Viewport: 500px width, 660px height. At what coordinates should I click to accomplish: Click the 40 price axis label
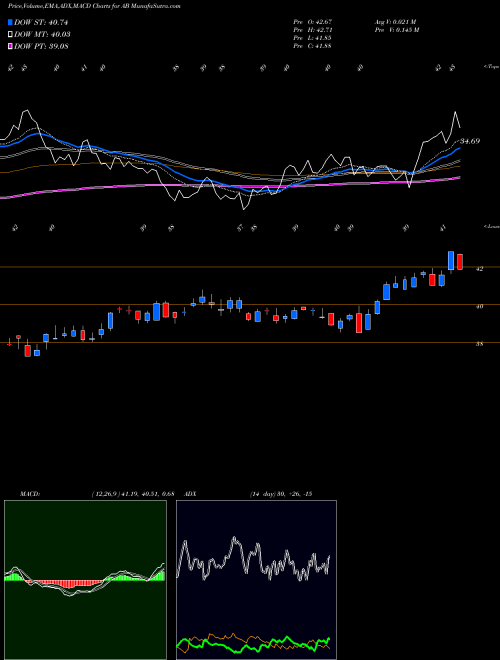click(x=480, y=306)
